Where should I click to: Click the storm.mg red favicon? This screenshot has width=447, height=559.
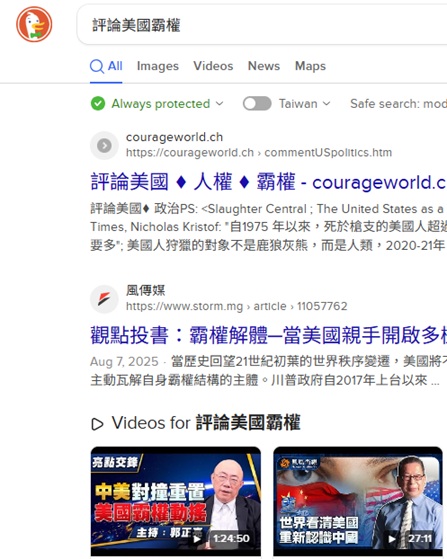coord(104,299)
